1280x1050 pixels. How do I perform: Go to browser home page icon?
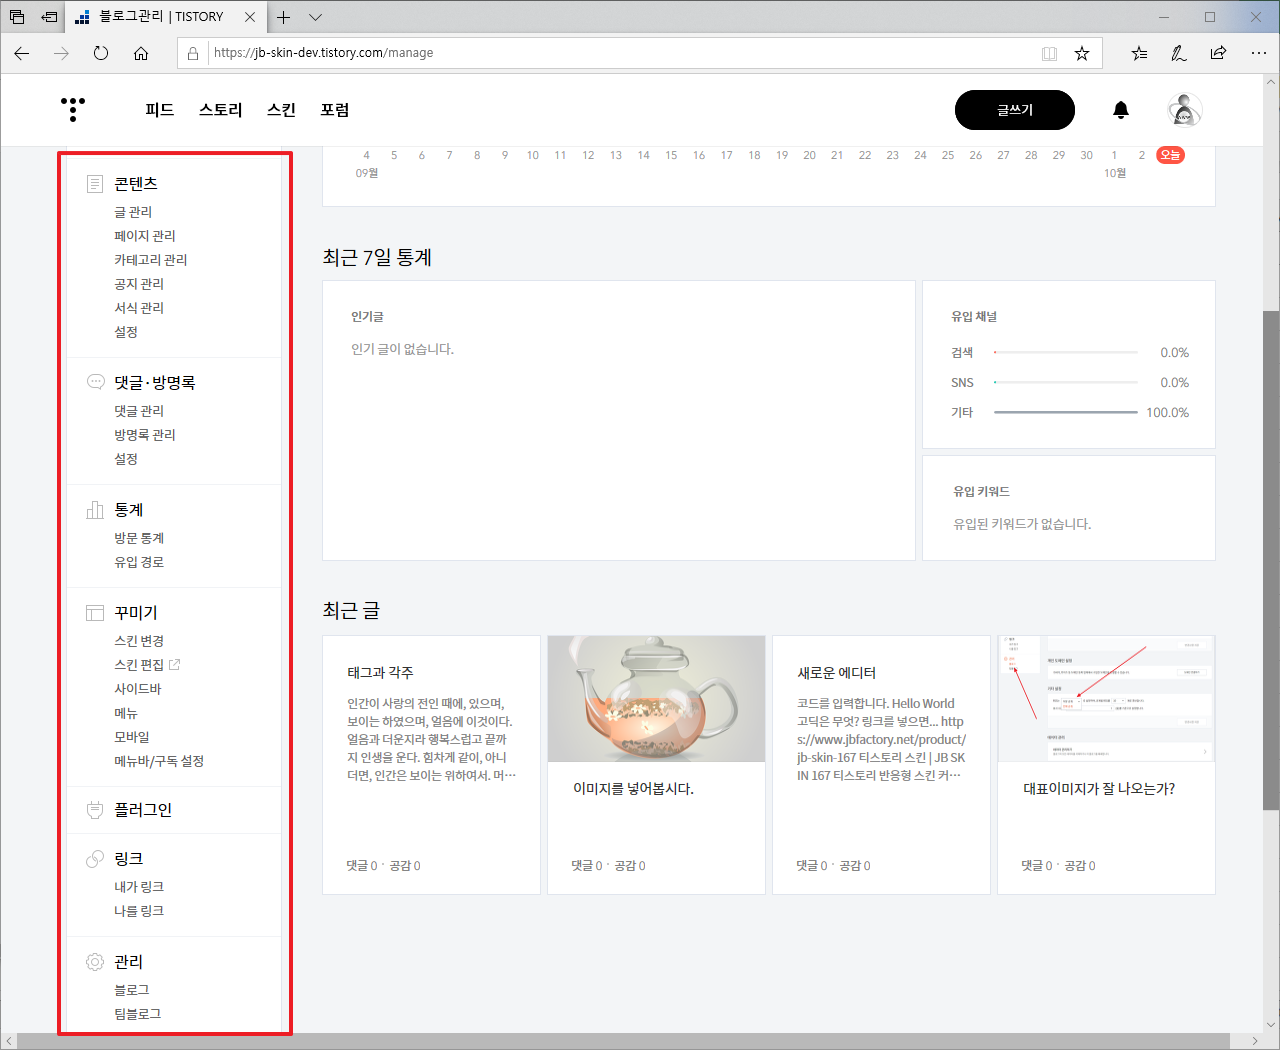[x=141, y=53]
